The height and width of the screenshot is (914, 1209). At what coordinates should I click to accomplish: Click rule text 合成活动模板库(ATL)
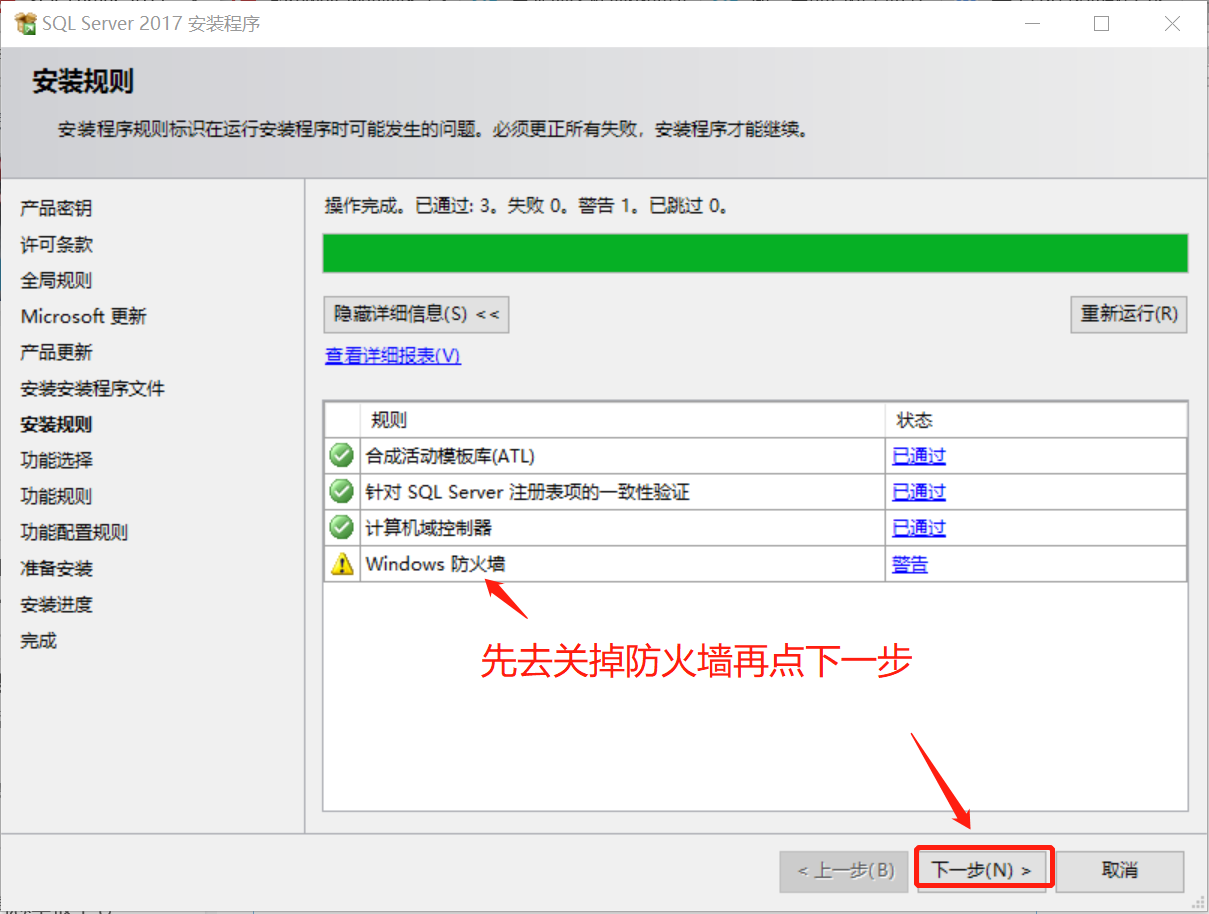click(450, 456)
